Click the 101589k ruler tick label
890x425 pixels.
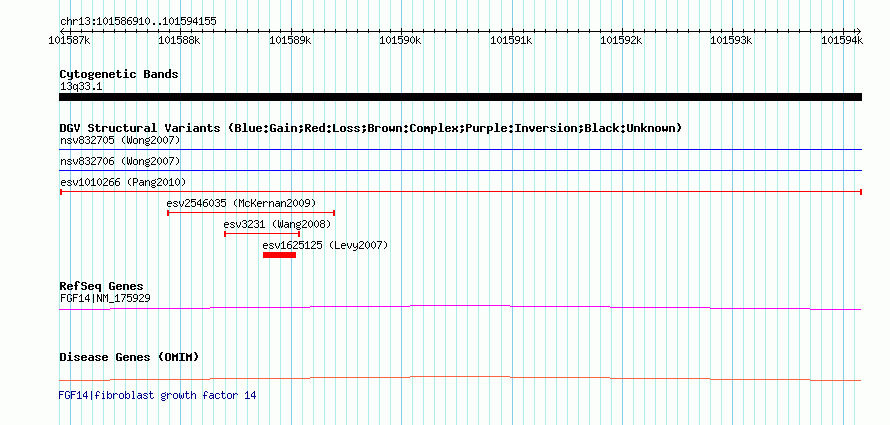tap(290, 40)
